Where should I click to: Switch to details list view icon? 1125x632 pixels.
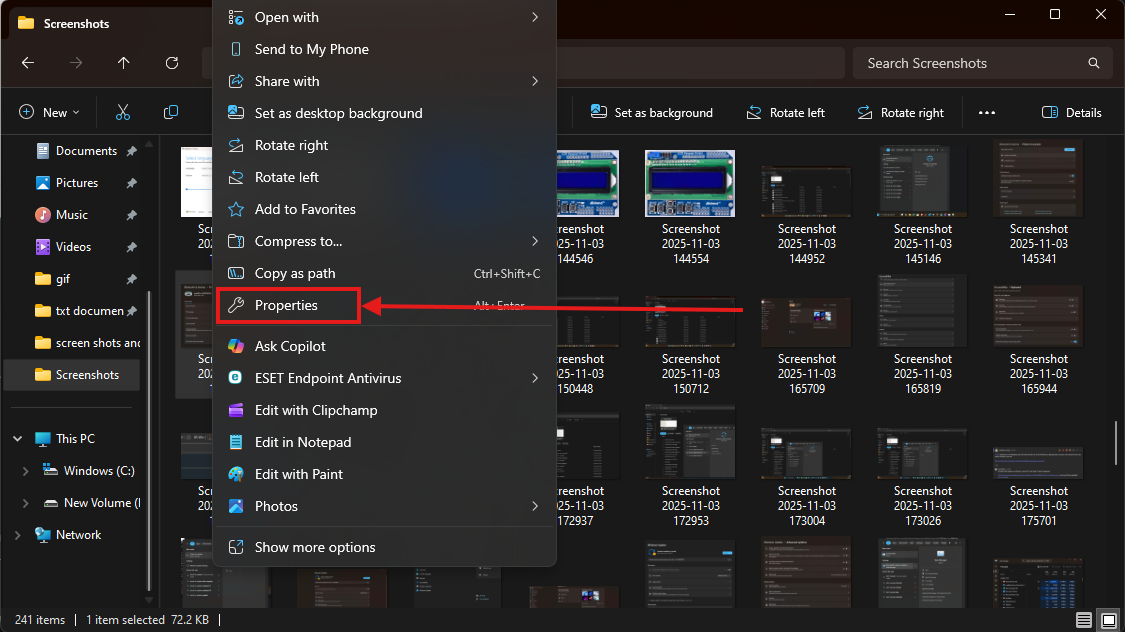pos(1083,620)
